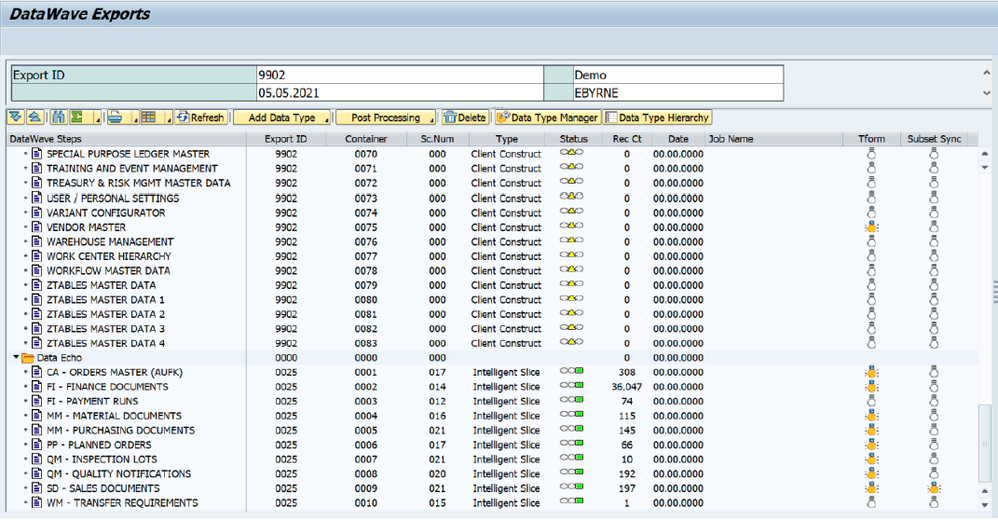
Task: Toggle Subset Sync bulb for WAREHOUSE MANAGEMENT
Action: coord(934,242)
